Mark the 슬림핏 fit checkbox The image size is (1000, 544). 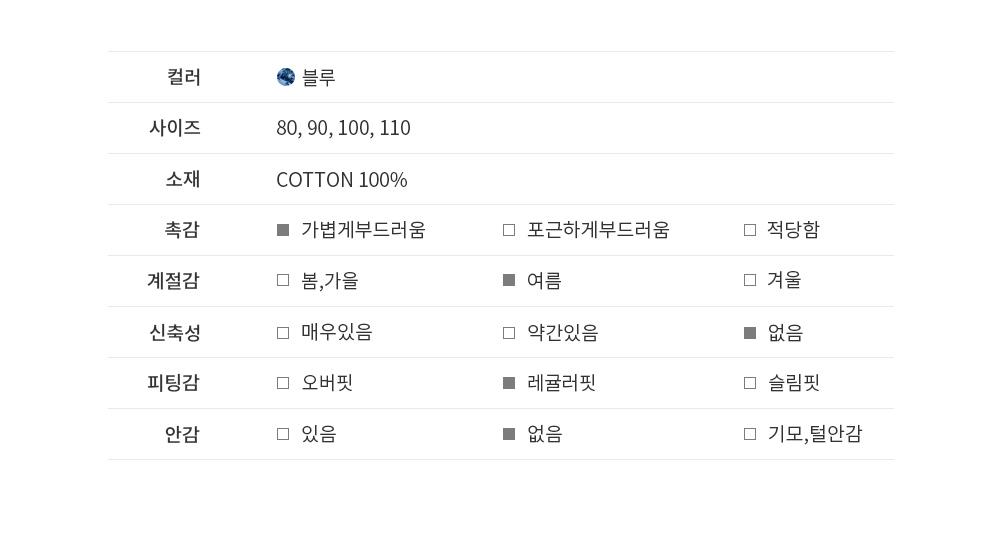pyautogui.click(x=750, y=383)
